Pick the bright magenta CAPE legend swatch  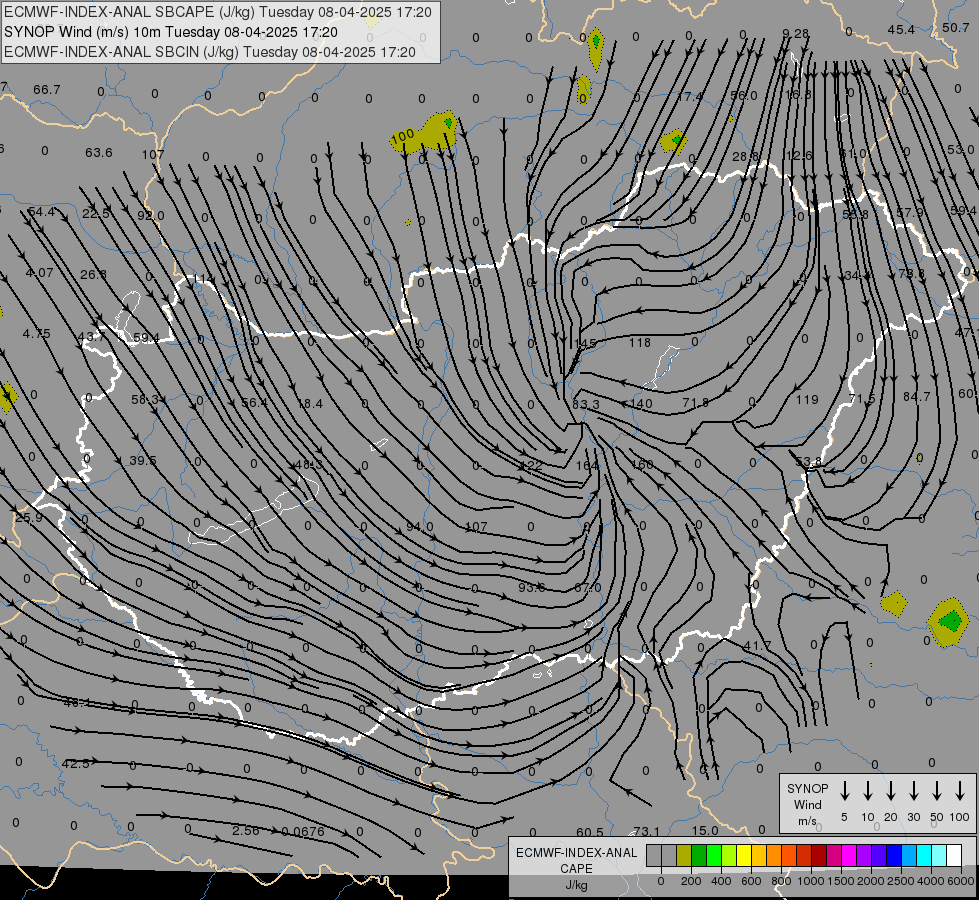coord(849,856)
